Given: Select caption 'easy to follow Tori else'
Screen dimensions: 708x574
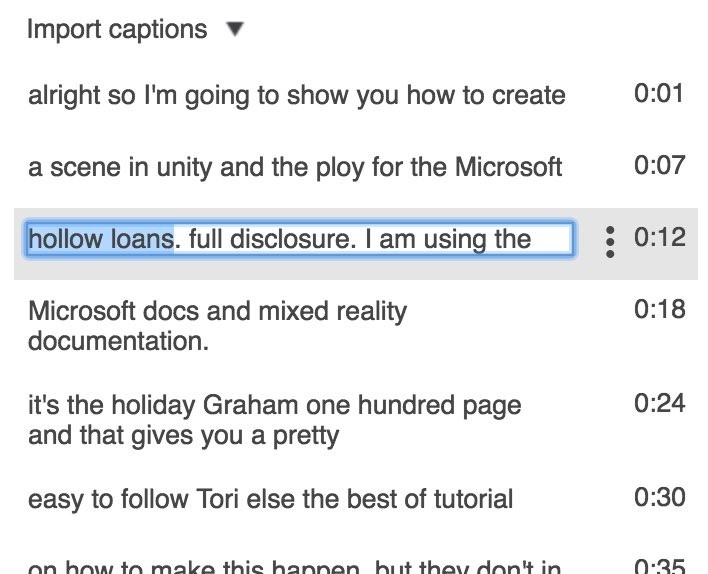Looking at the screenshot, I should point(270,498).
